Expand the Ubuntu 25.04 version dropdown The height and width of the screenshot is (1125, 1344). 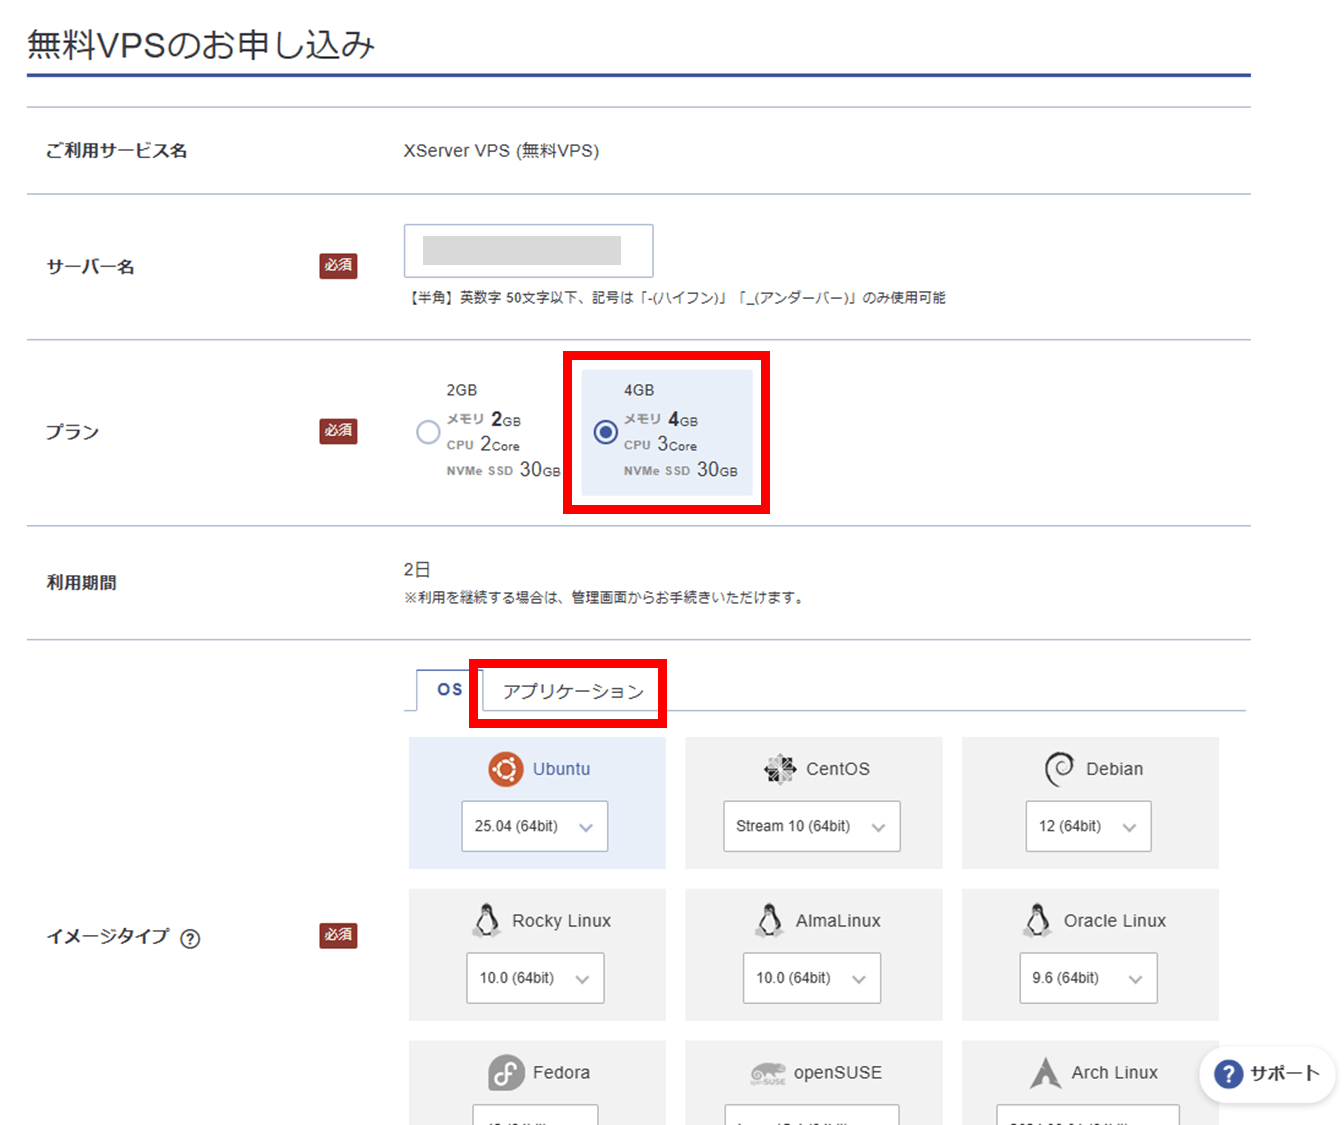tap(534, 826)
